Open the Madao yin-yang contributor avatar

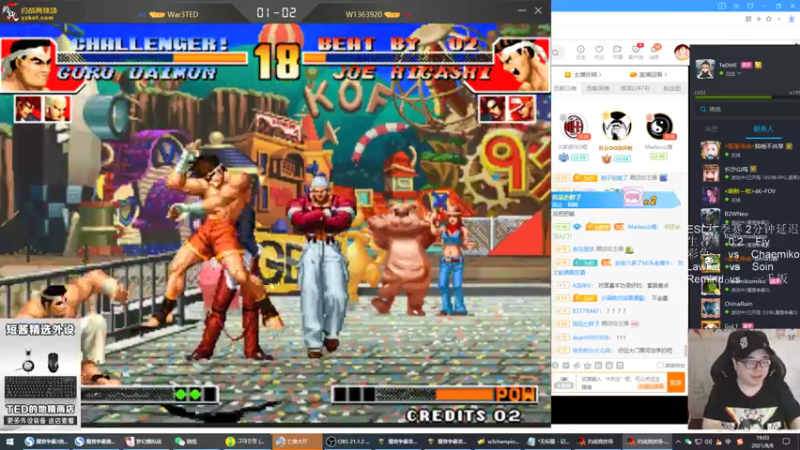tap(659, 127)
